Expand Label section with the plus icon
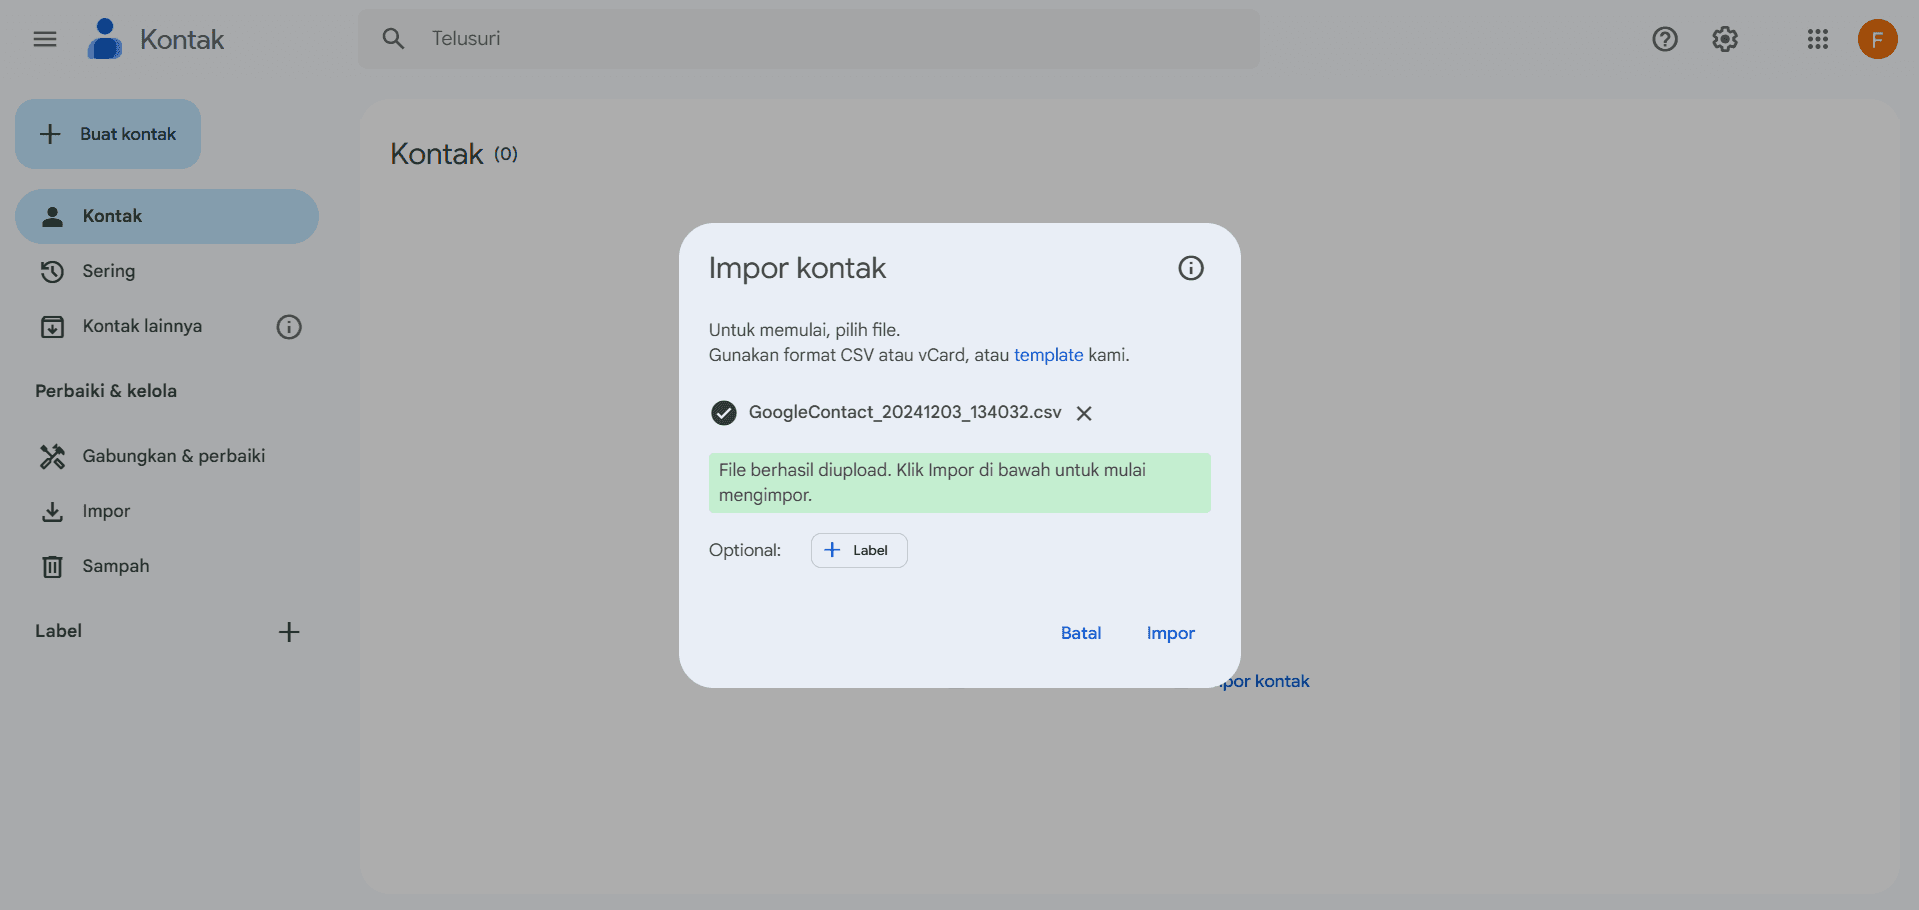 click(289, 631)
